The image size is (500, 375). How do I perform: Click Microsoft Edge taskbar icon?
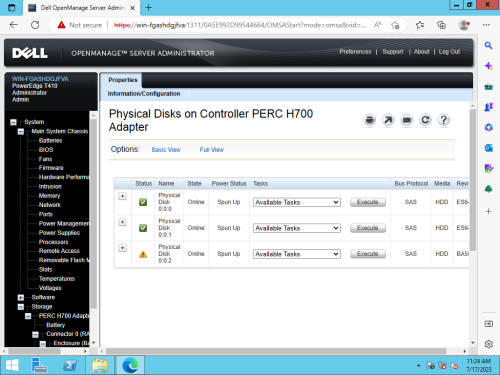pos(130,366)
